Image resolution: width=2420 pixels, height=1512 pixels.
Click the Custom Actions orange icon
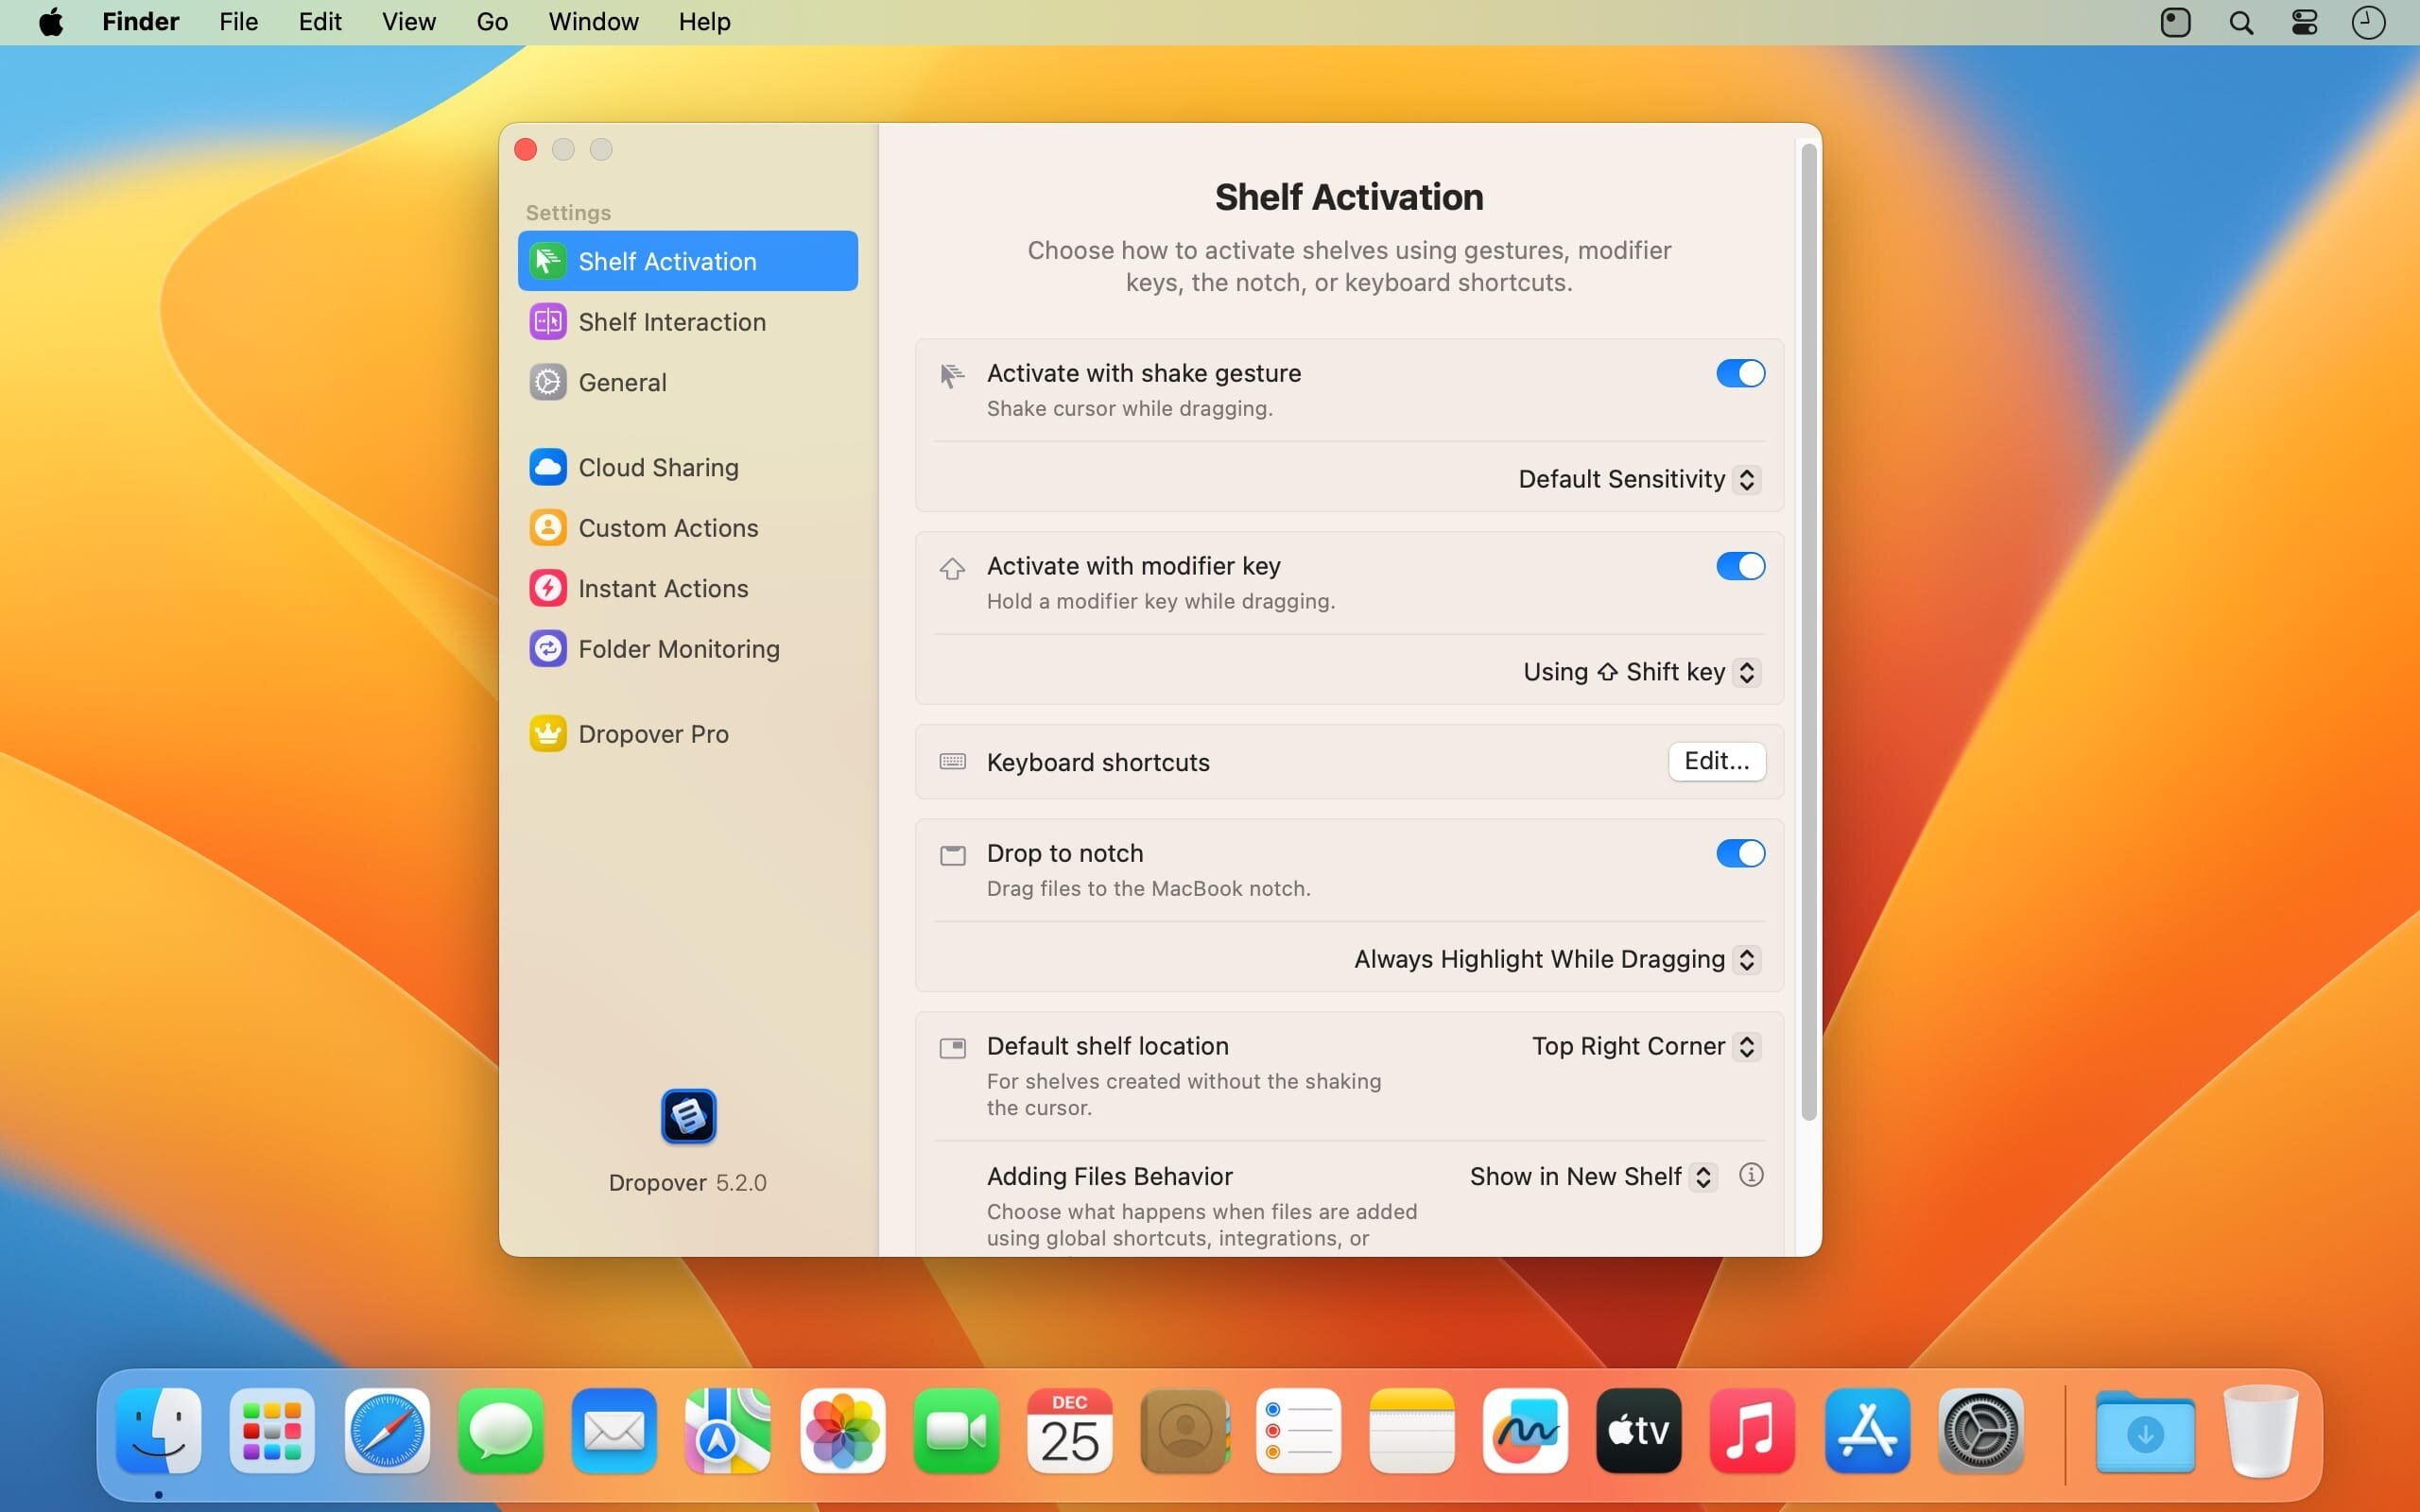pos(547,527)
